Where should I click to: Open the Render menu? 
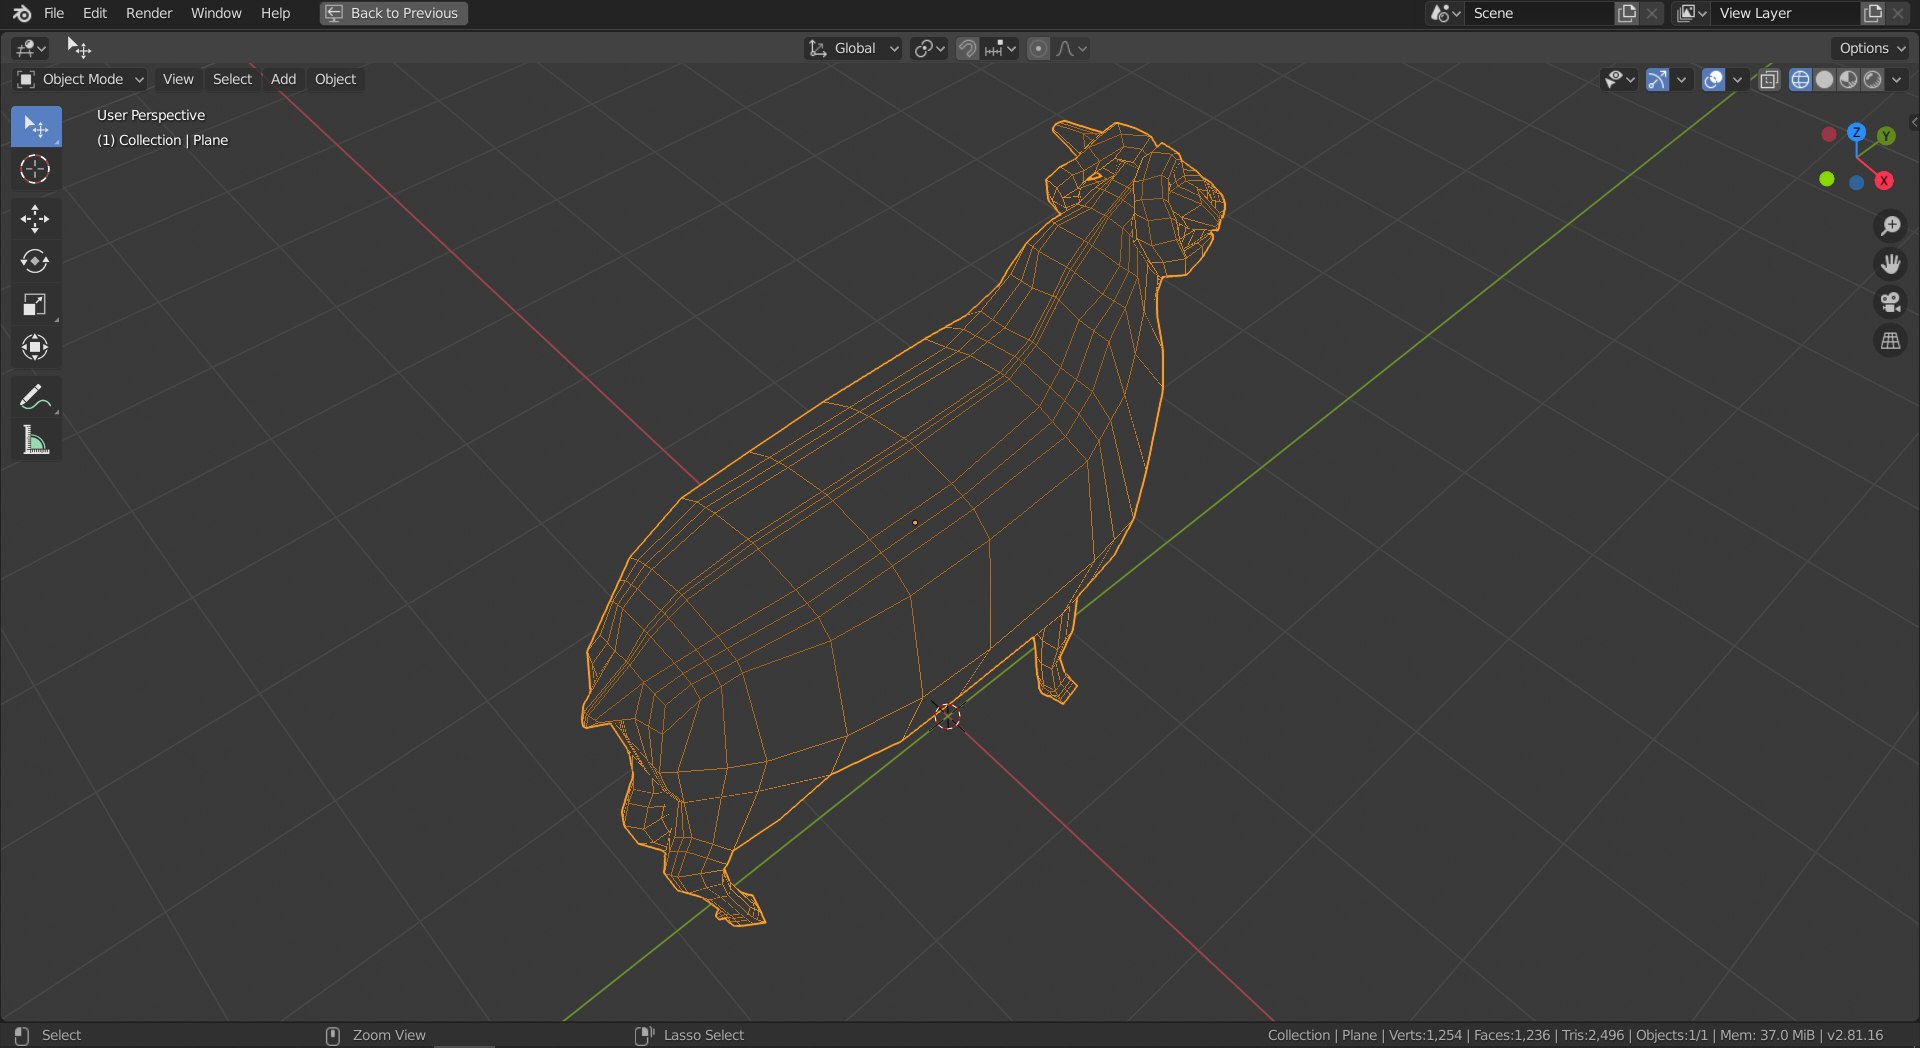click(x=149, y=13)
